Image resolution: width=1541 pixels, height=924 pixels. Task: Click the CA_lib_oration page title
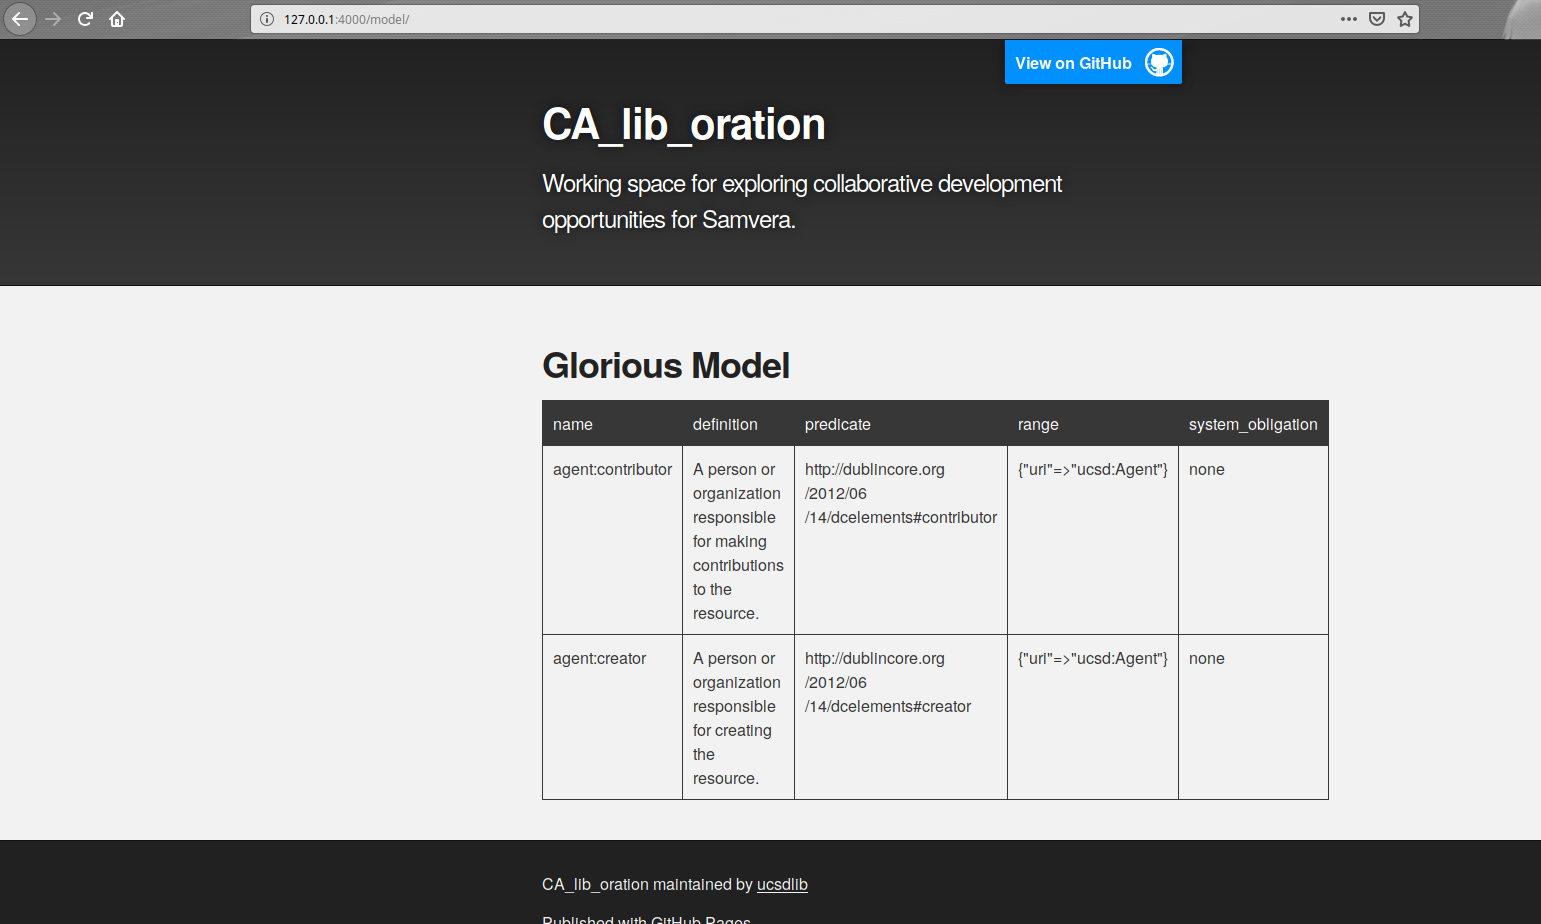(x=683, y=124)
